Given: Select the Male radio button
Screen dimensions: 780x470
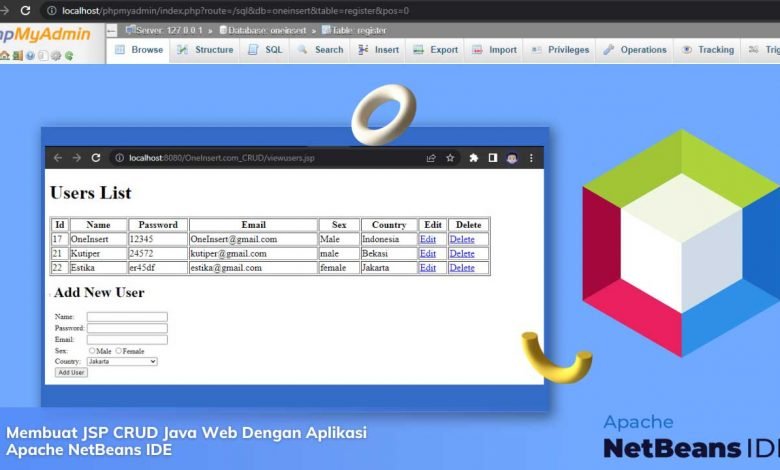Looking at the screenshot, I should point(92,351).
